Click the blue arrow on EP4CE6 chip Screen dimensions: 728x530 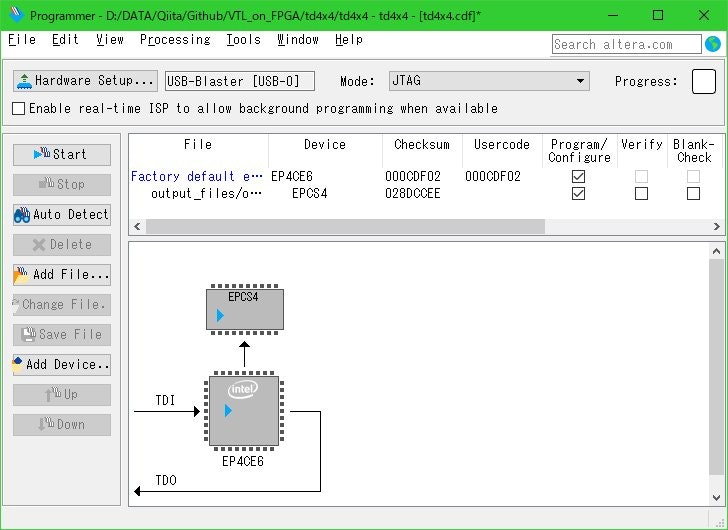tap(228, 411)
